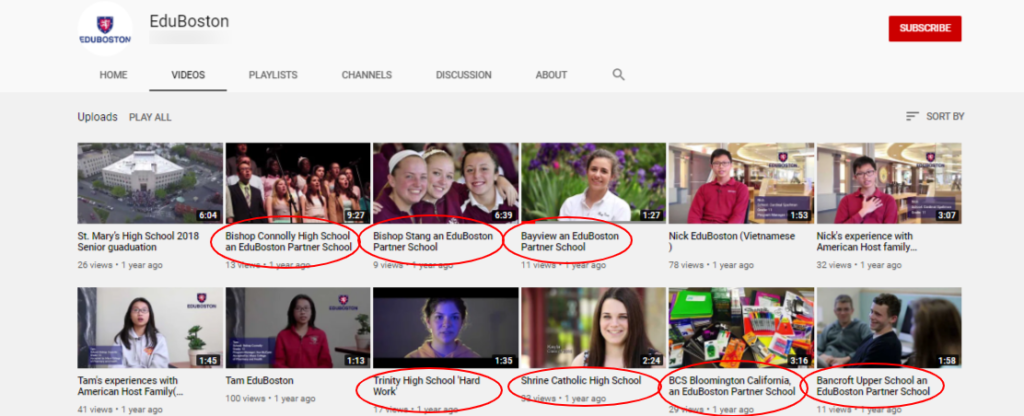Click the 6:04 duration badge

tap(209, 216)
